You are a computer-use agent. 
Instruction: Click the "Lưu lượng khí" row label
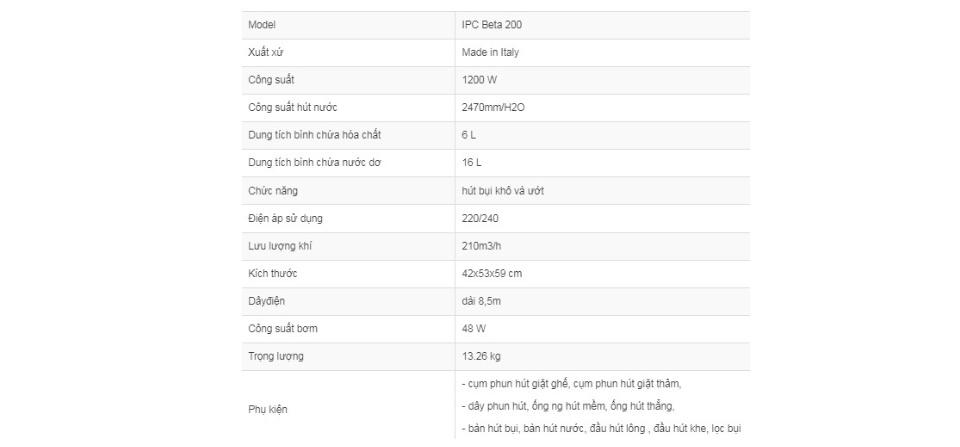279,245
